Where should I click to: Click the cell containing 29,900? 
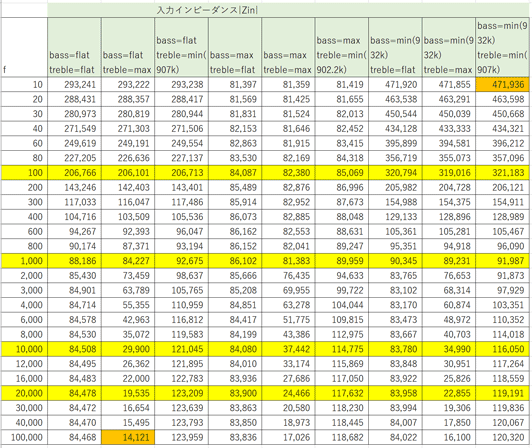tap(128, 349)
